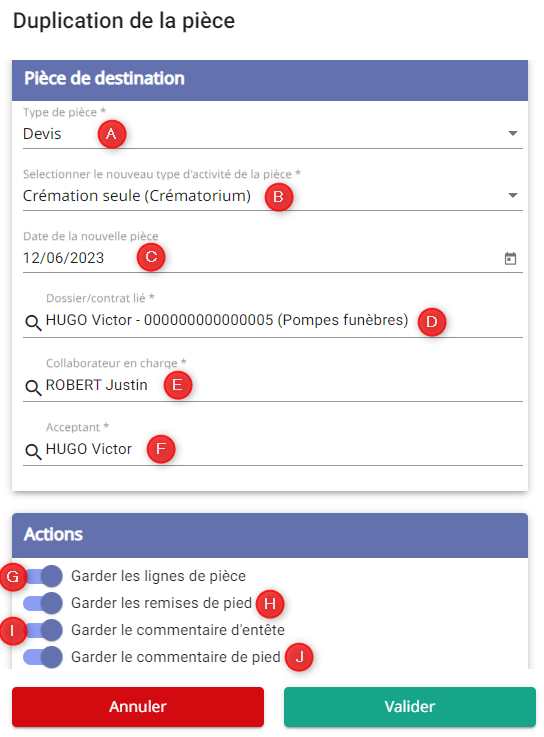The image size is (544, 737).
Task: Click the date field showing 12/06/2023
Action: (x=273, y=258)
